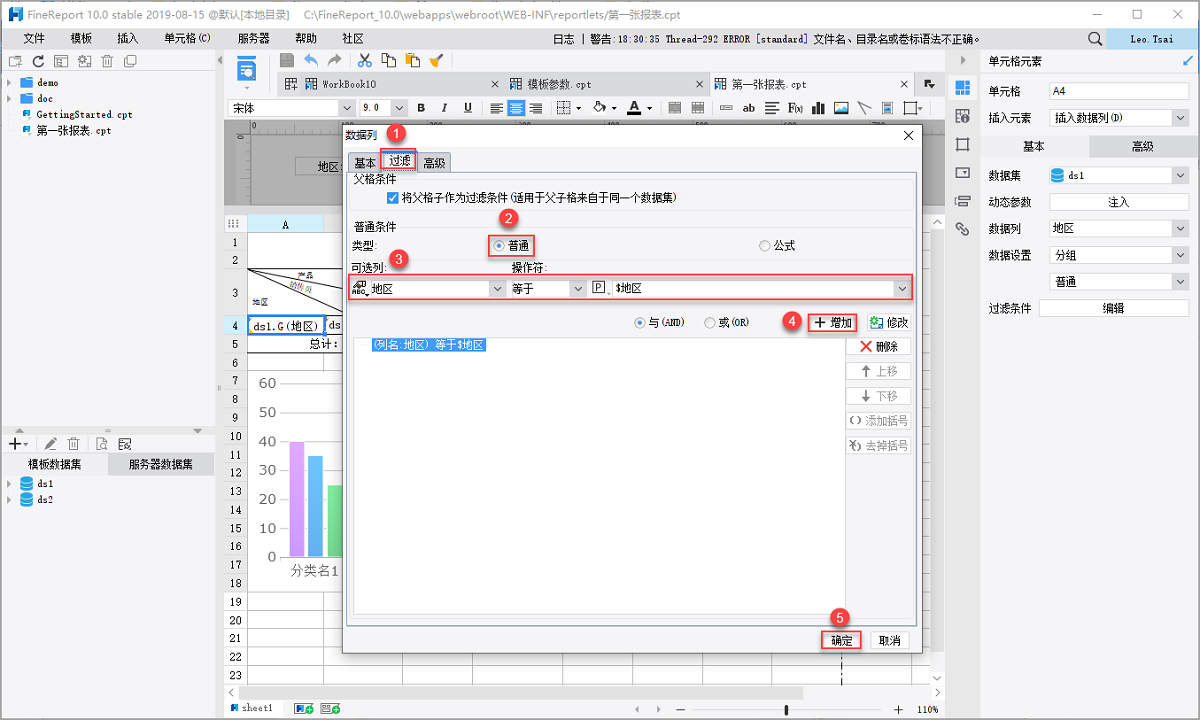Click the copy icon in toolbar
This screenshot has height=720, width=1200.
388,61
